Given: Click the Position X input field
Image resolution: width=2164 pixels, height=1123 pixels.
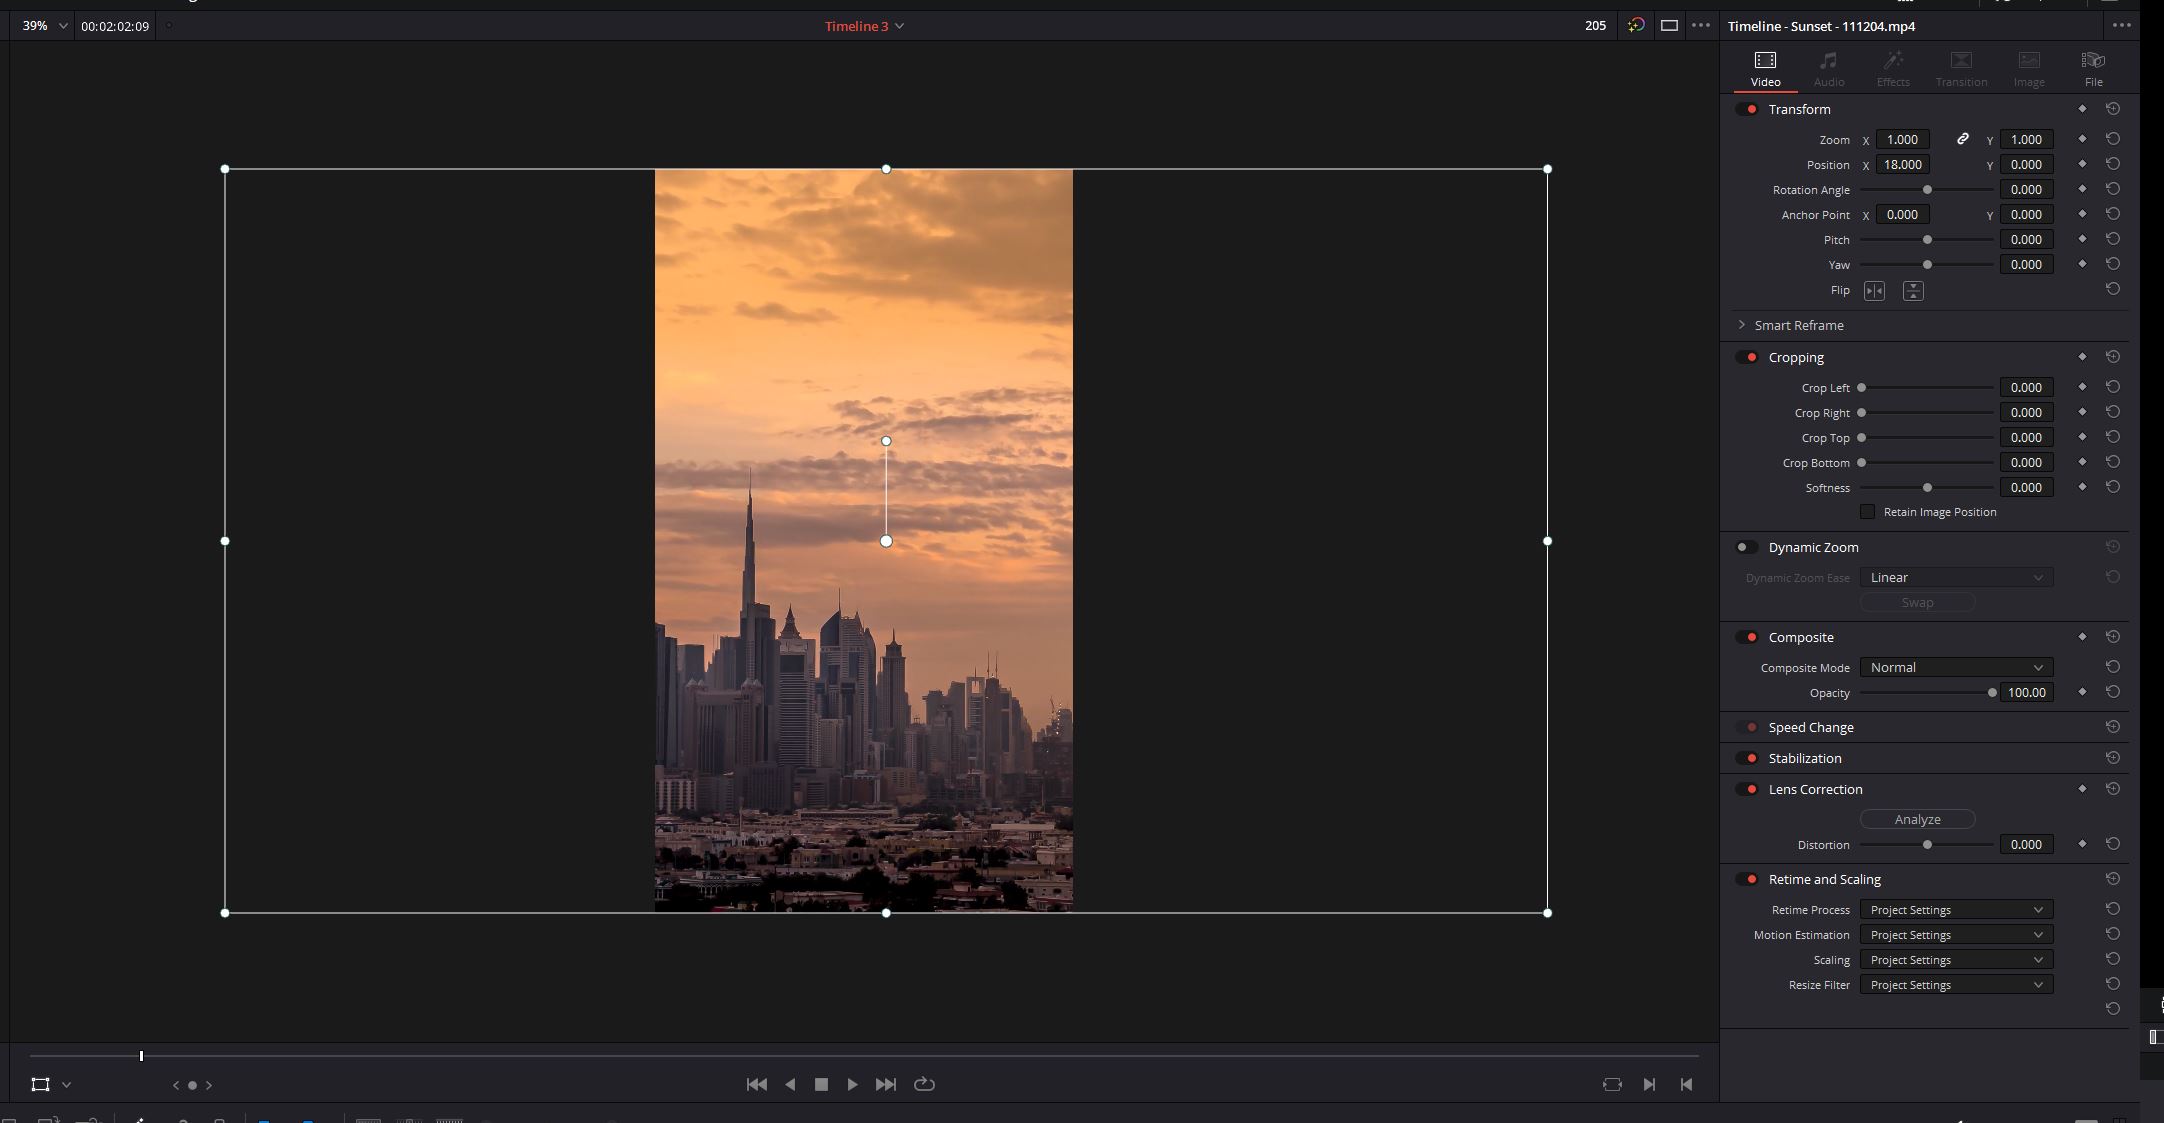Looking at the screenshot, I should pyautogui.click(x=1902, y=164).
